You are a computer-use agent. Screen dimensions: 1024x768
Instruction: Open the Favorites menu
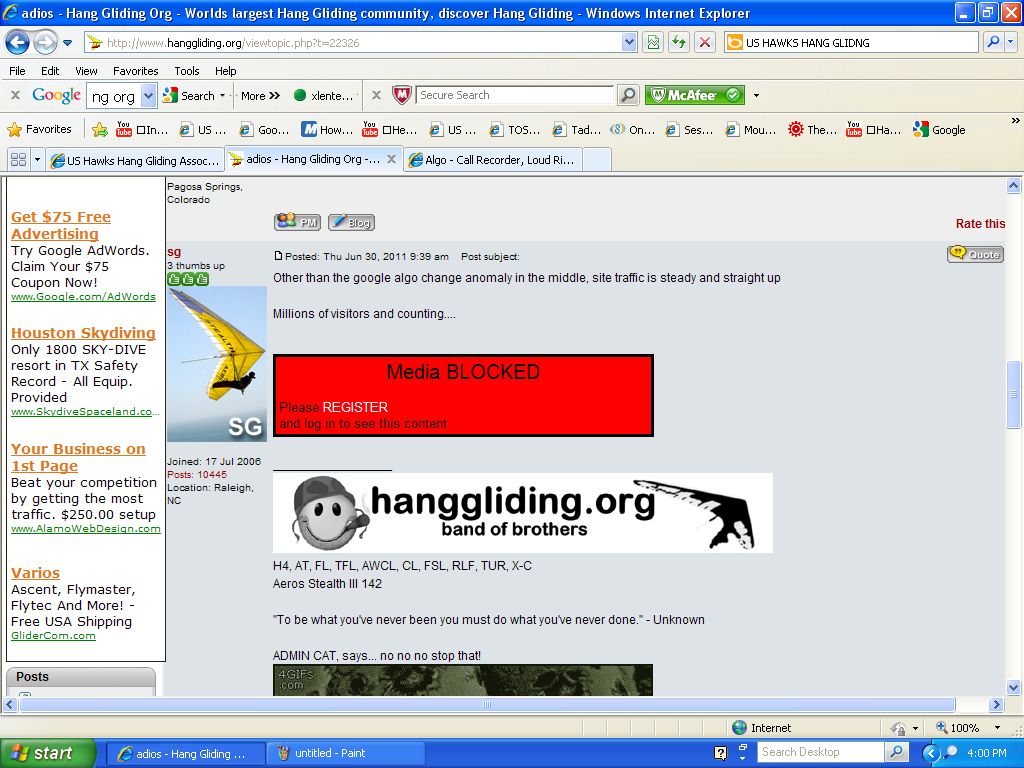(x=135, y=71)
